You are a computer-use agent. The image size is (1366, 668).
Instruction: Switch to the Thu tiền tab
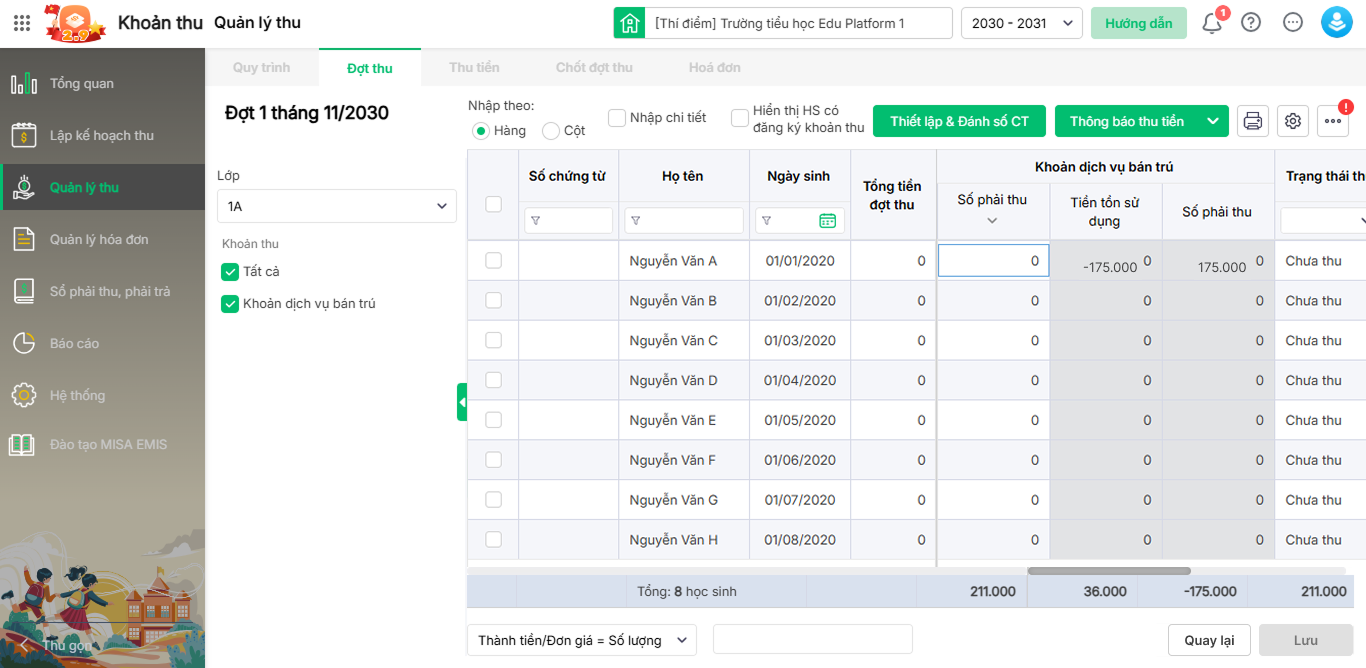coord(474,68)
